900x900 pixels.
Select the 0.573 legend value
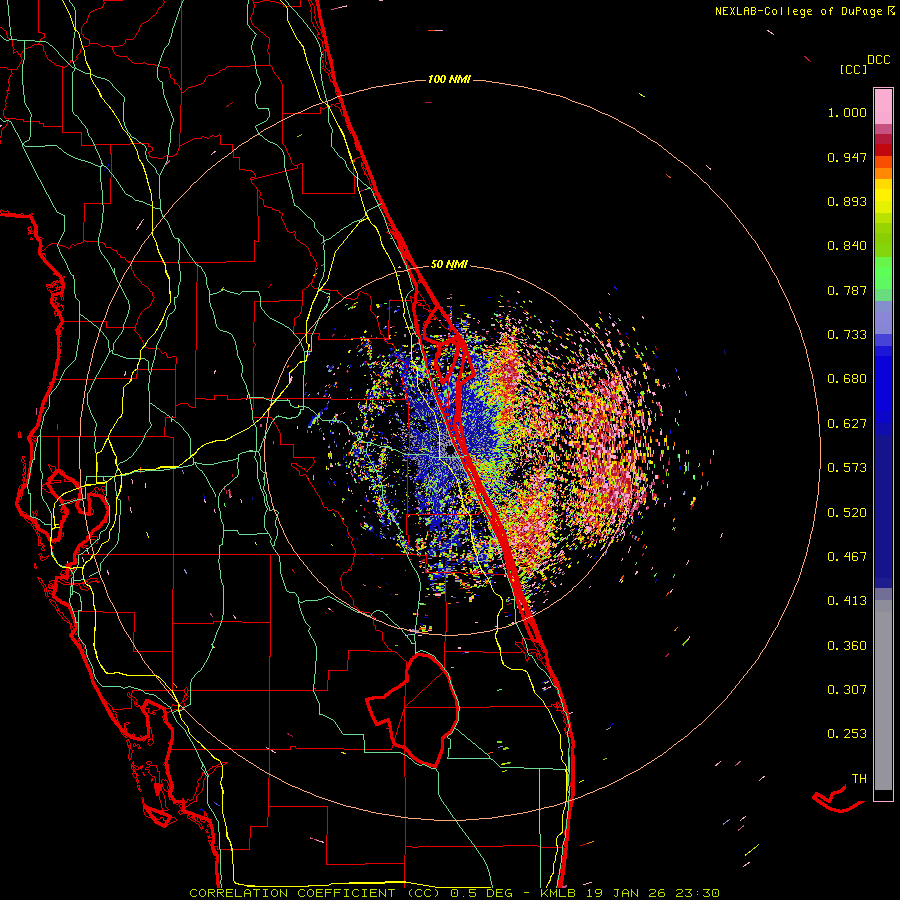847,468
